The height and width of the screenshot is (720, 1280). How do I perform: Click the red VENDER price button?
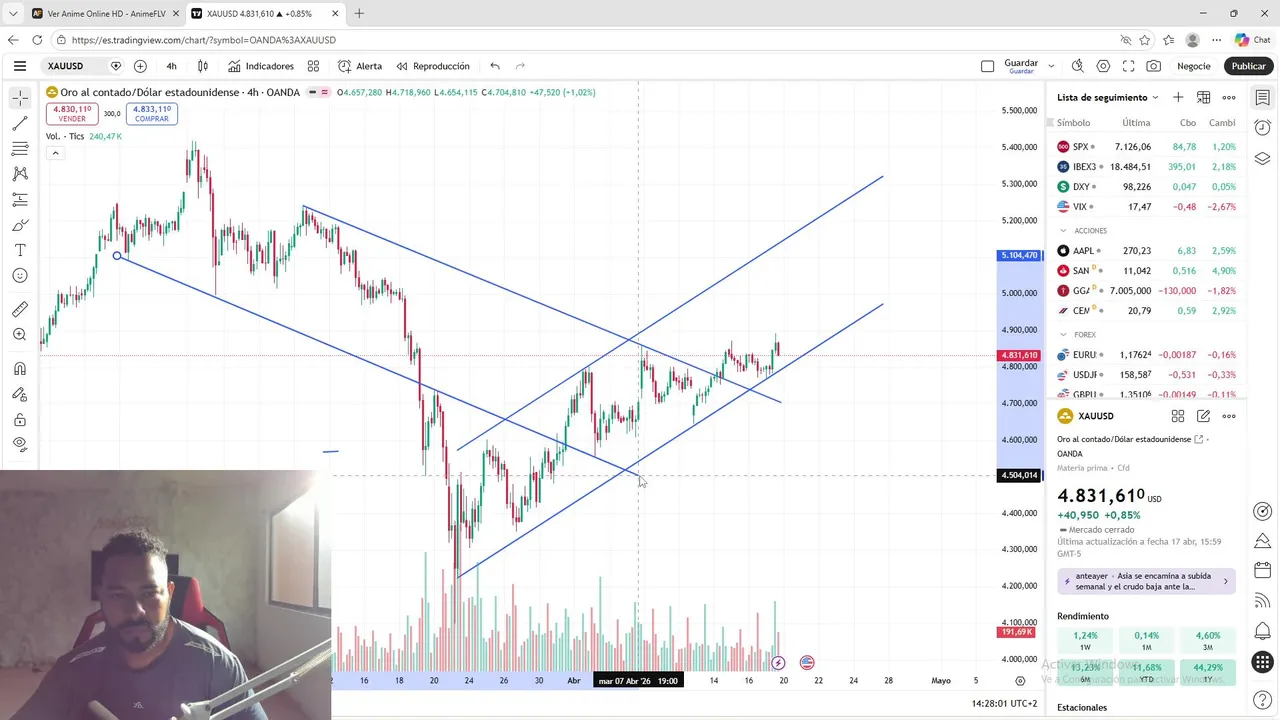72,114
